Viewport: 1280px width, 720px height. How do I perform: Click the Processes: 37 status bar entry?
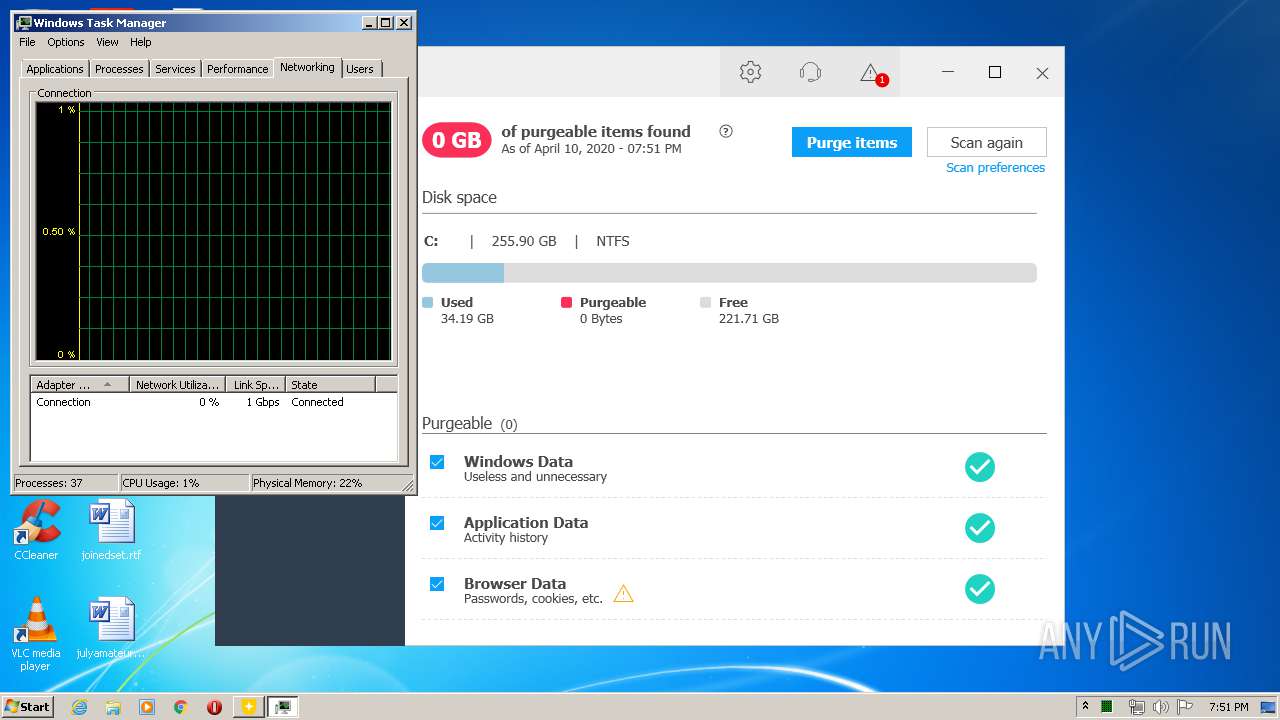point(65,483)
